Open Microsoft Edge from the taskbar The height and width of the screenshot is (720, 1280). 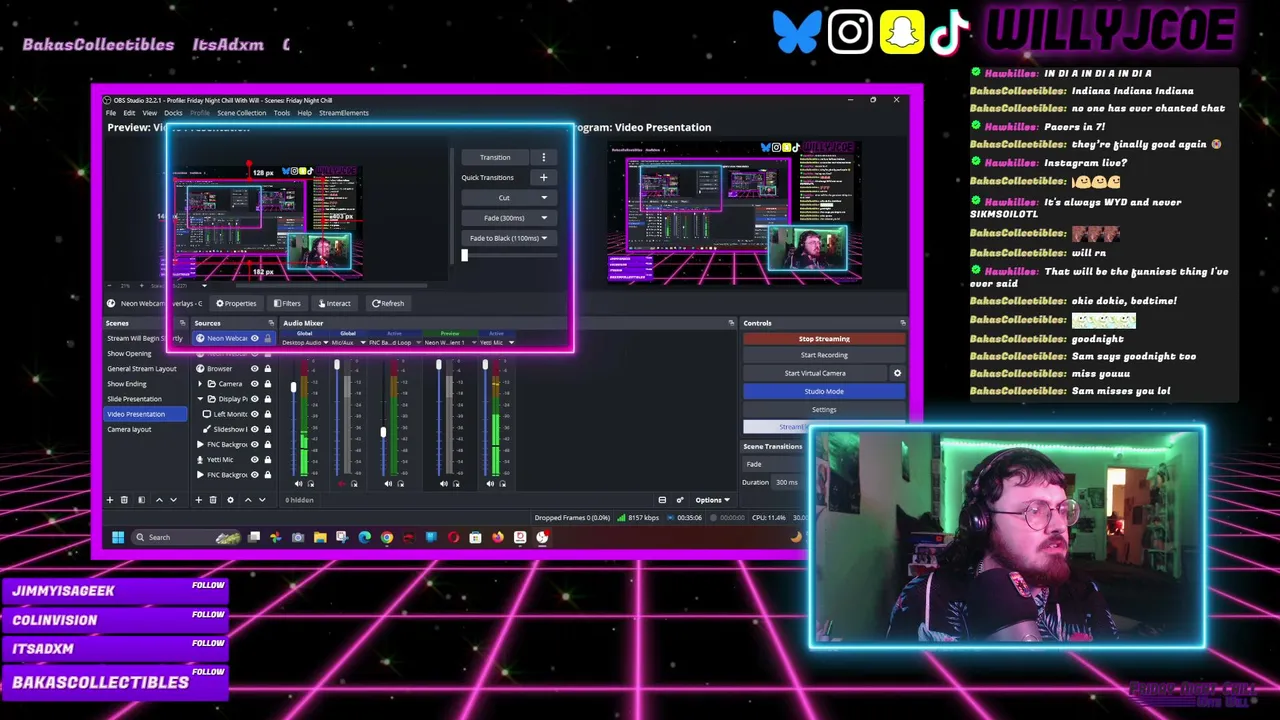coord(364,537)
